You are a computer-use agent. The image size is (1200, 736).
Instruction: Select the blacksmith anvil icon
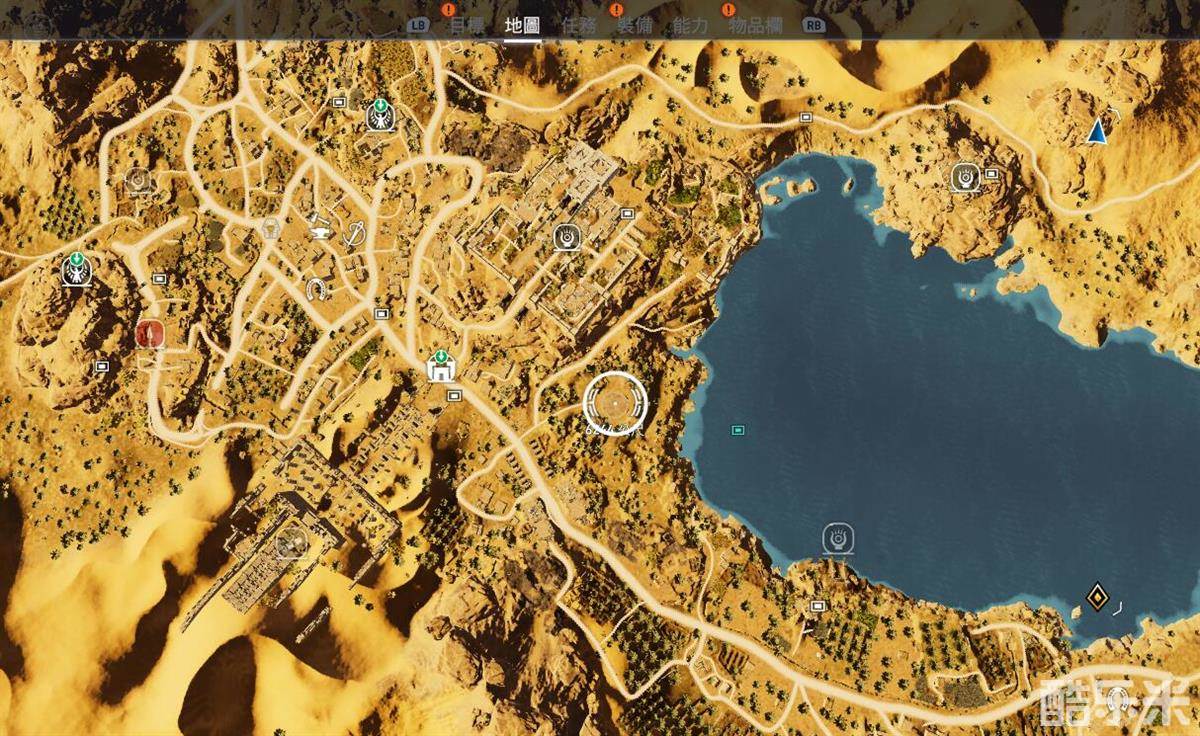320,227
